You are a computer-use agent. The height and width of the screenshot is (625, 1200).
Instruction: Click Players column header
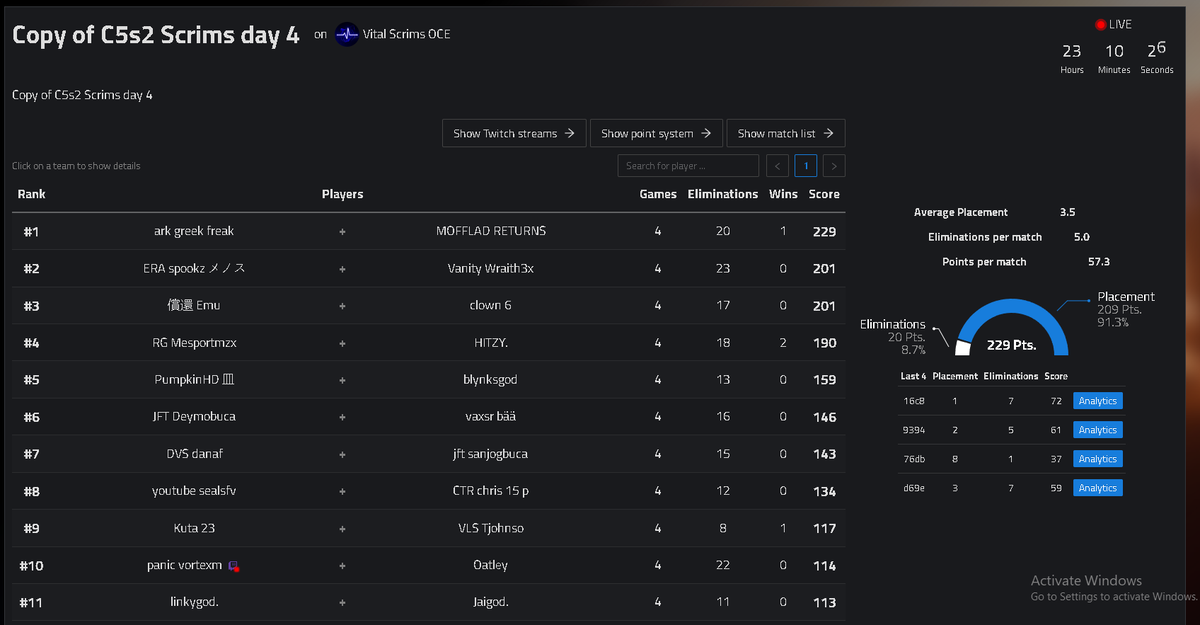tap(342, 194)
